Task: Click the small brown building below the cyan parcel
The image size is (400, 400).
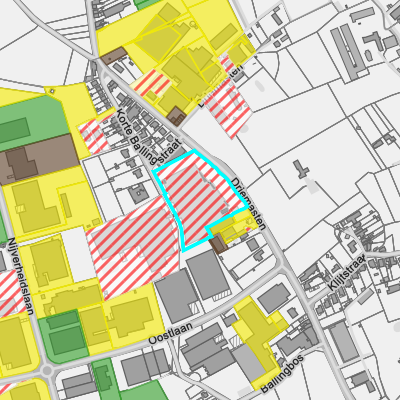Action: tap(218, 244)
